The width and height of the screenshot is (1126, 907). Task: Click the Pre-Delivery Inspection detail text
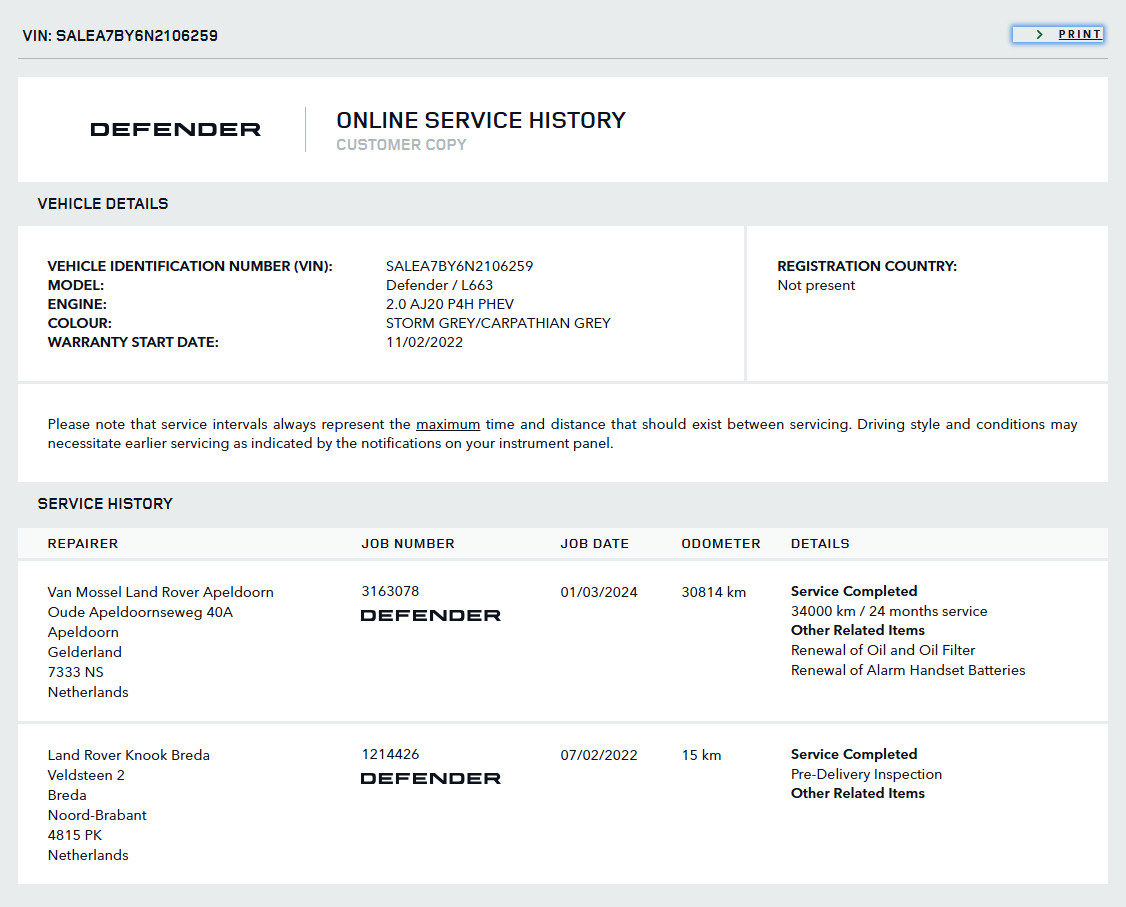coord(866,774)
